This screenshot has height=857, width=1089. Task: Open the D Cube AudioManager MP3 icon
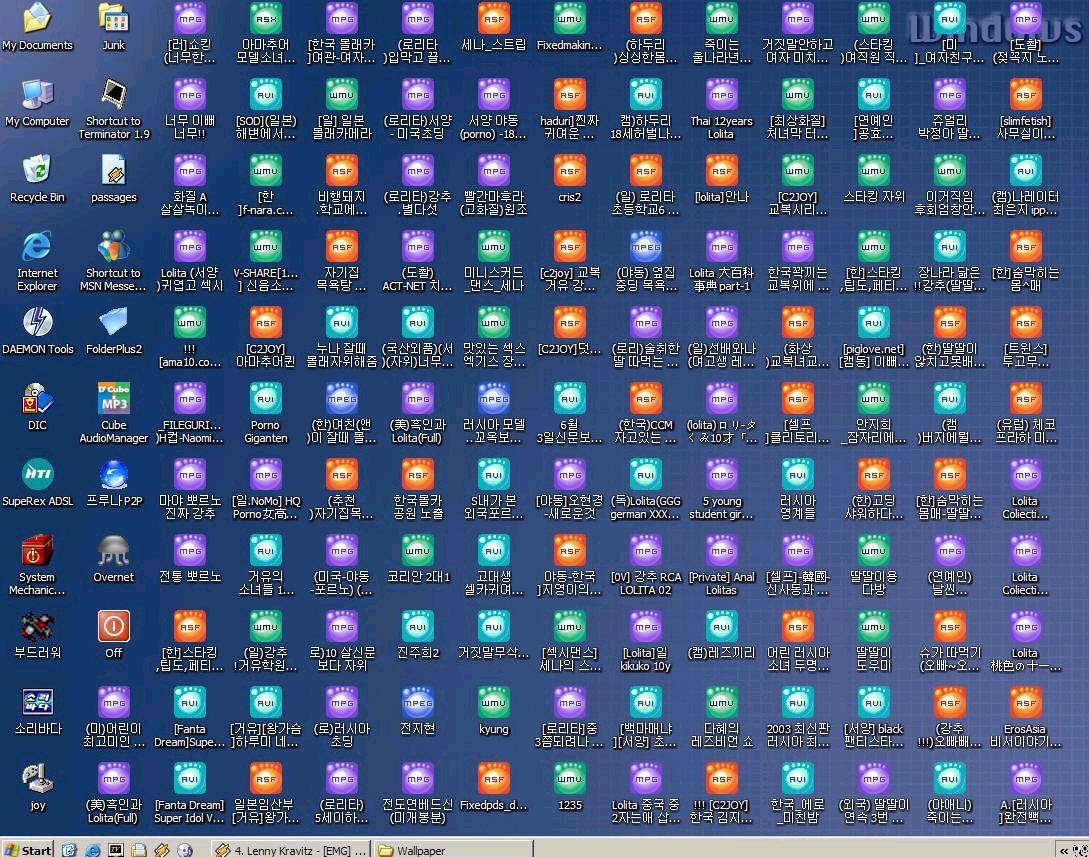click(113, 399)
